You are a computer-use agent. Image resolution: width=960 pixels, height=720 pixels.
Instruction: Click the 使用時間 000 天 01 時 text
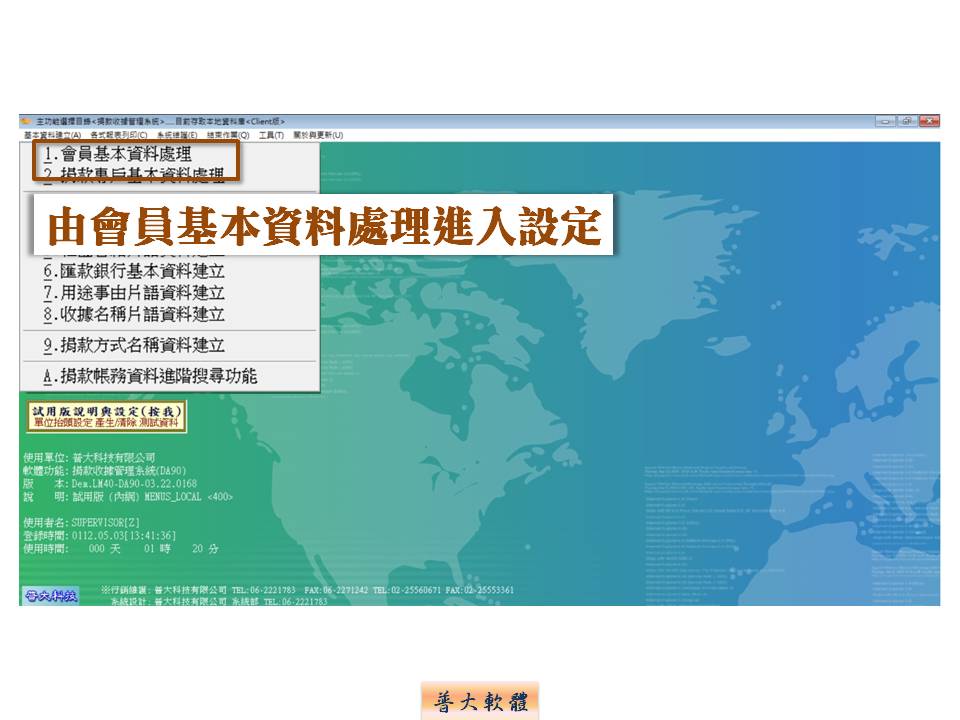pos(121,549)
